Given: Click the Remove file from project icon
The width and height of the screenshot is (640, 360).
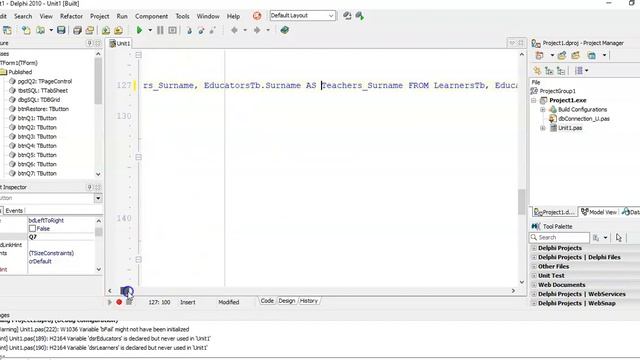Looking at the screenshot, I should pyautogui.click(x=118, y=30).
